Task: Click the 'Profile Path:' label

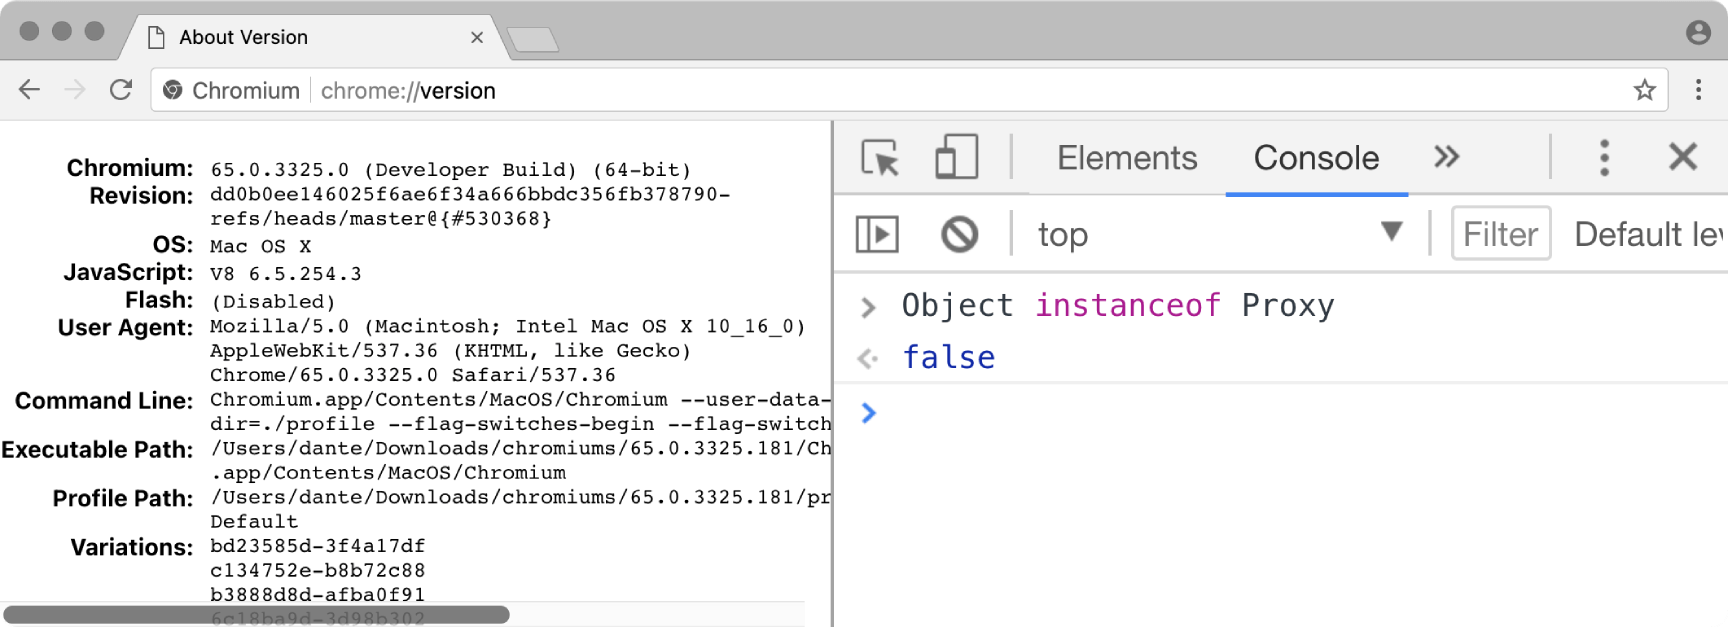Action: pos(123,499)
